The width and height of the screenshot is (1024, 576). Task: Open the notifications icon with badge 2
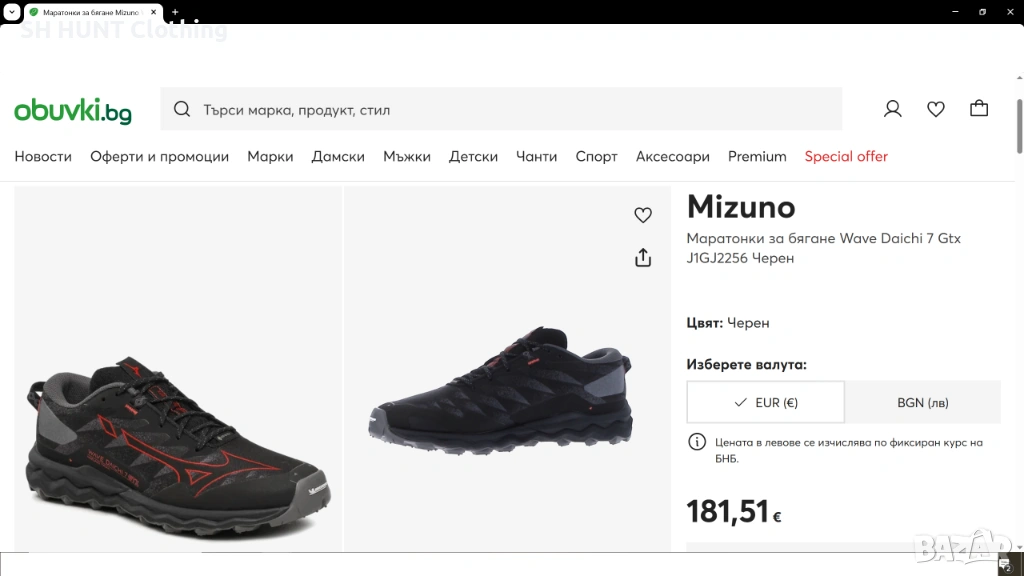click(1005, 565)
